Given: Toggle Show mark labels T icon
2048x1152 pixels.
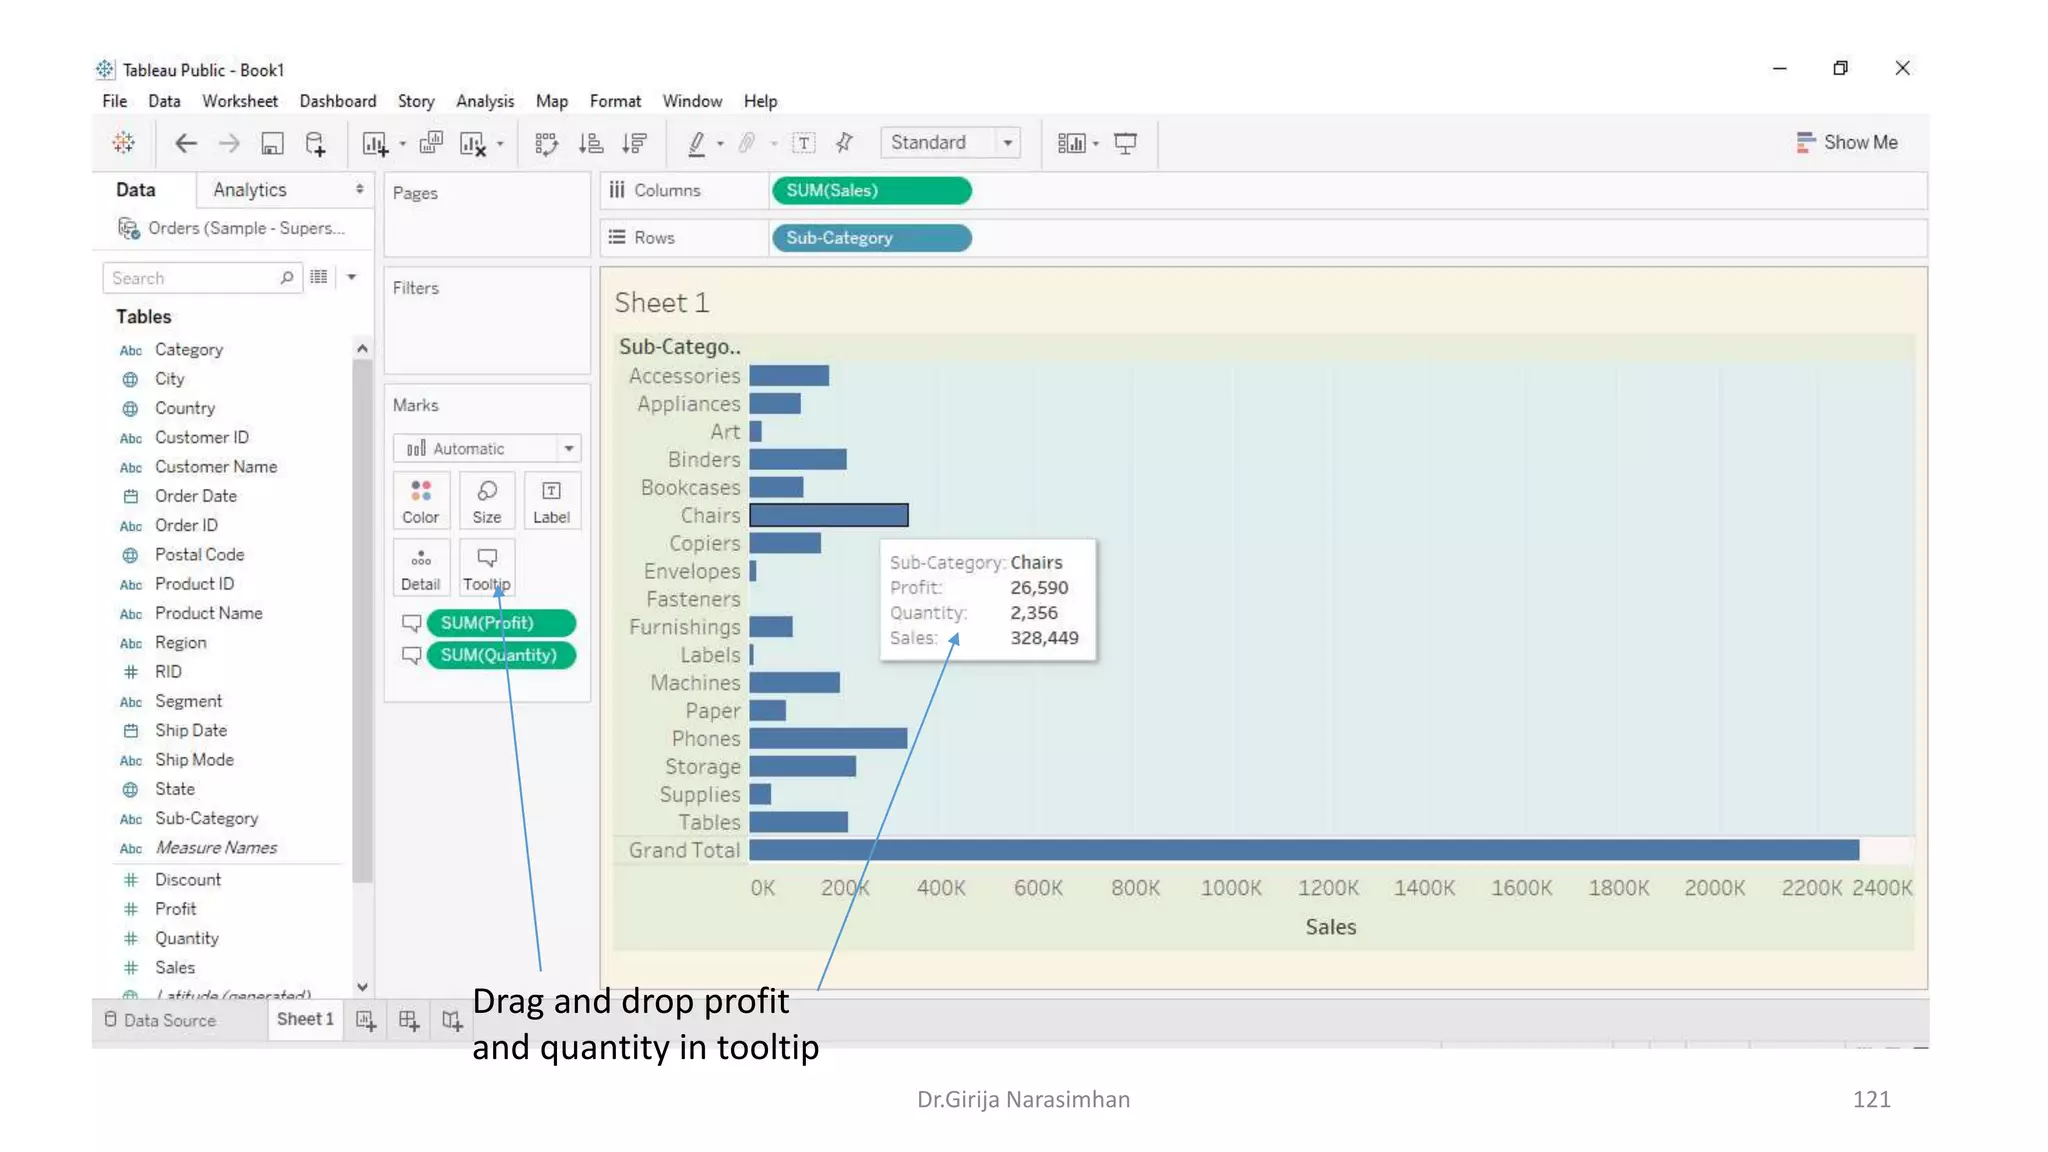Looking at the screenshot, I should tap(803, 143).
